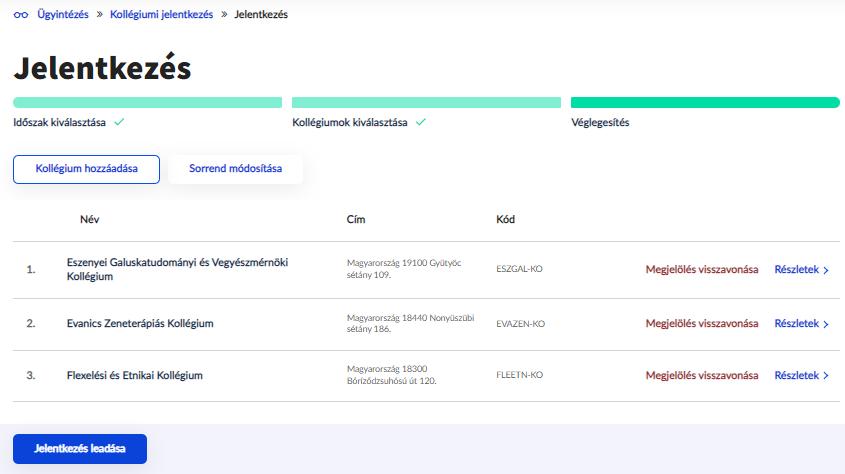Image resolution: width=845 pixels, height=474 pixels.
Task: Select the Kollégiumok kiválasztása progress step
Action: point(349,122)
